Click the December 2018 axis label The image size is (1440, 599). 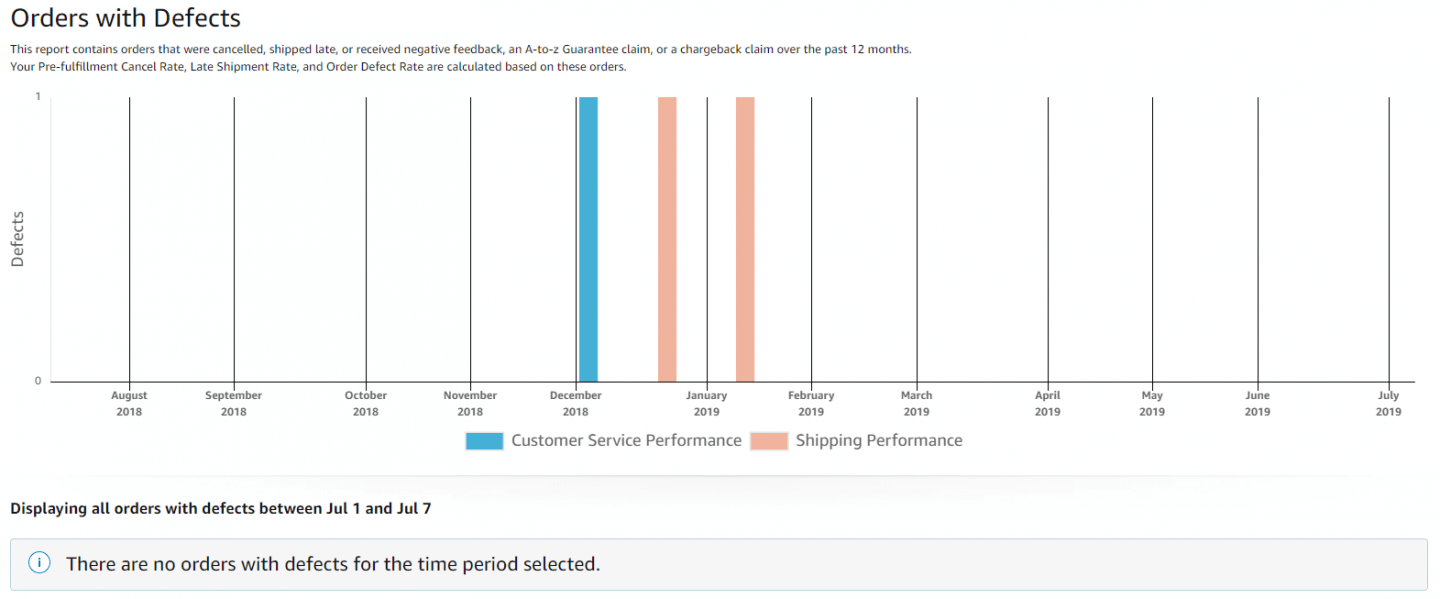[576, 403]
